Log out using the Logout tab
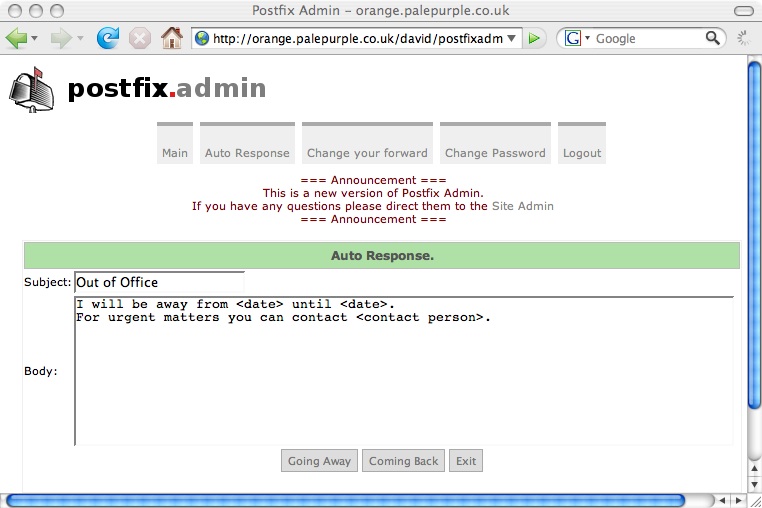 pyautogui.click(x=582, y=152)
